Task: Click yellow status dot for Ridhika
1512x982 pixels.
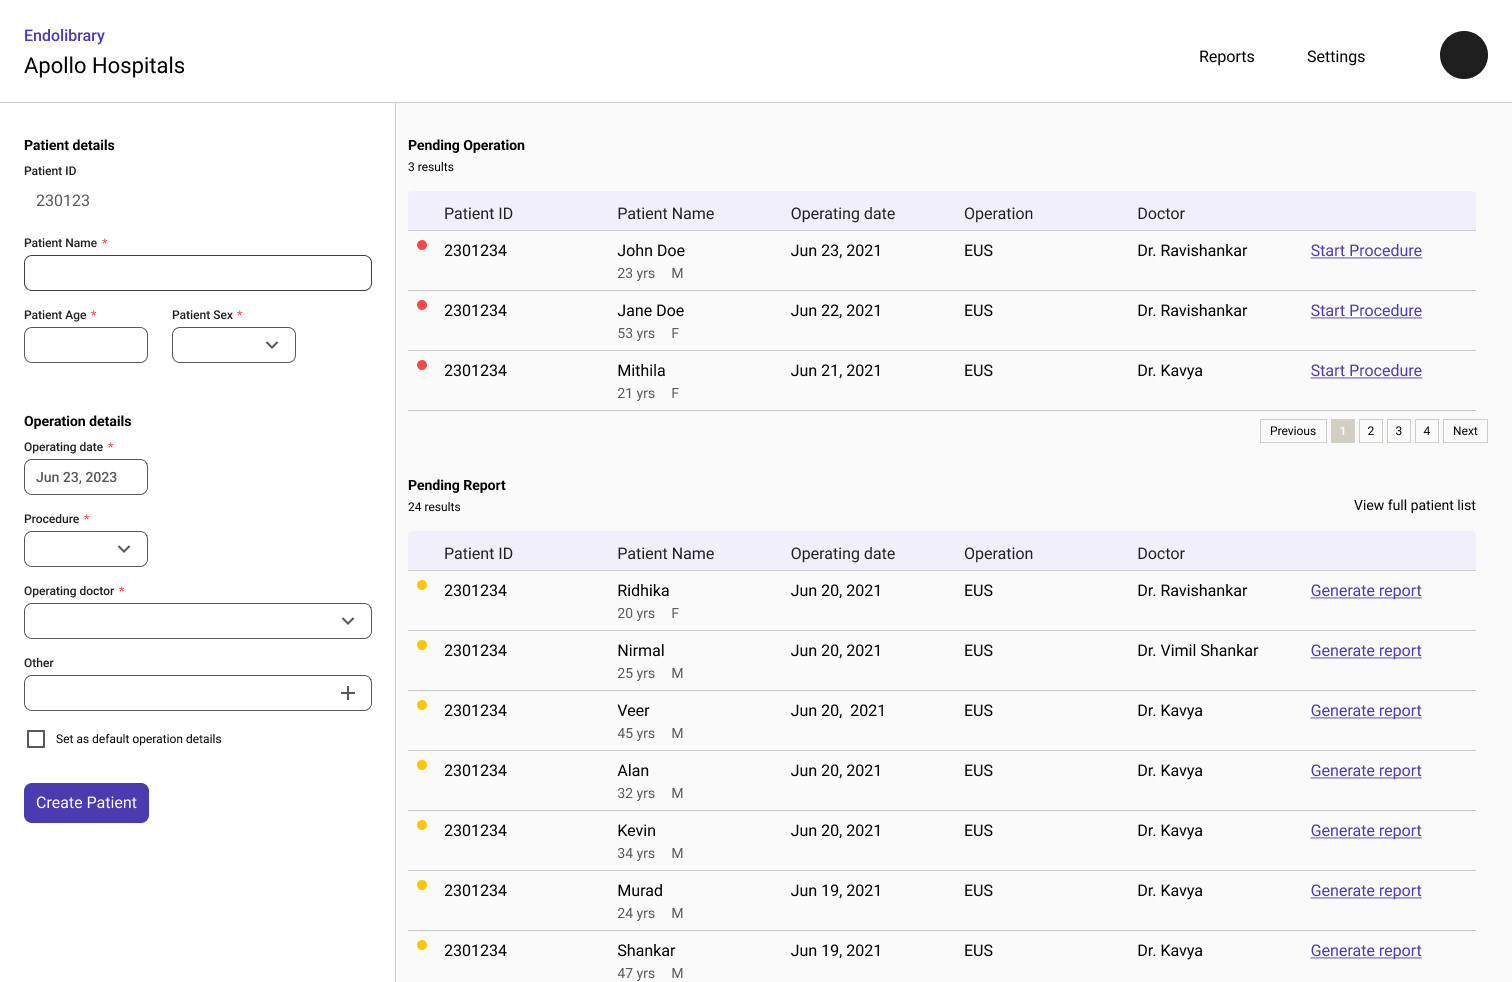Action: [422, 585]
